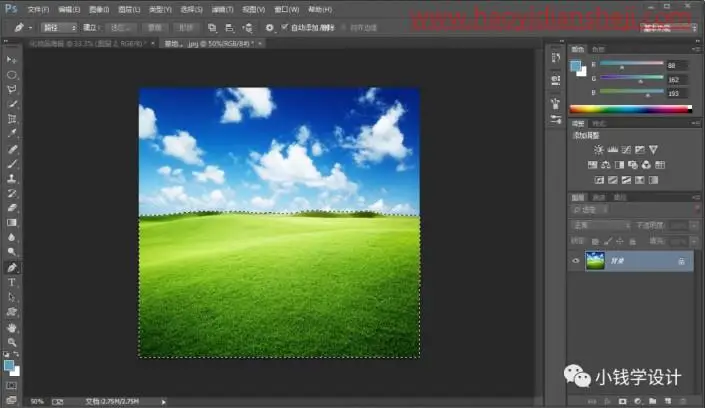Reset default foreground and background colors
Viewport: 705px width, 408px height.
tap(6, 354)
